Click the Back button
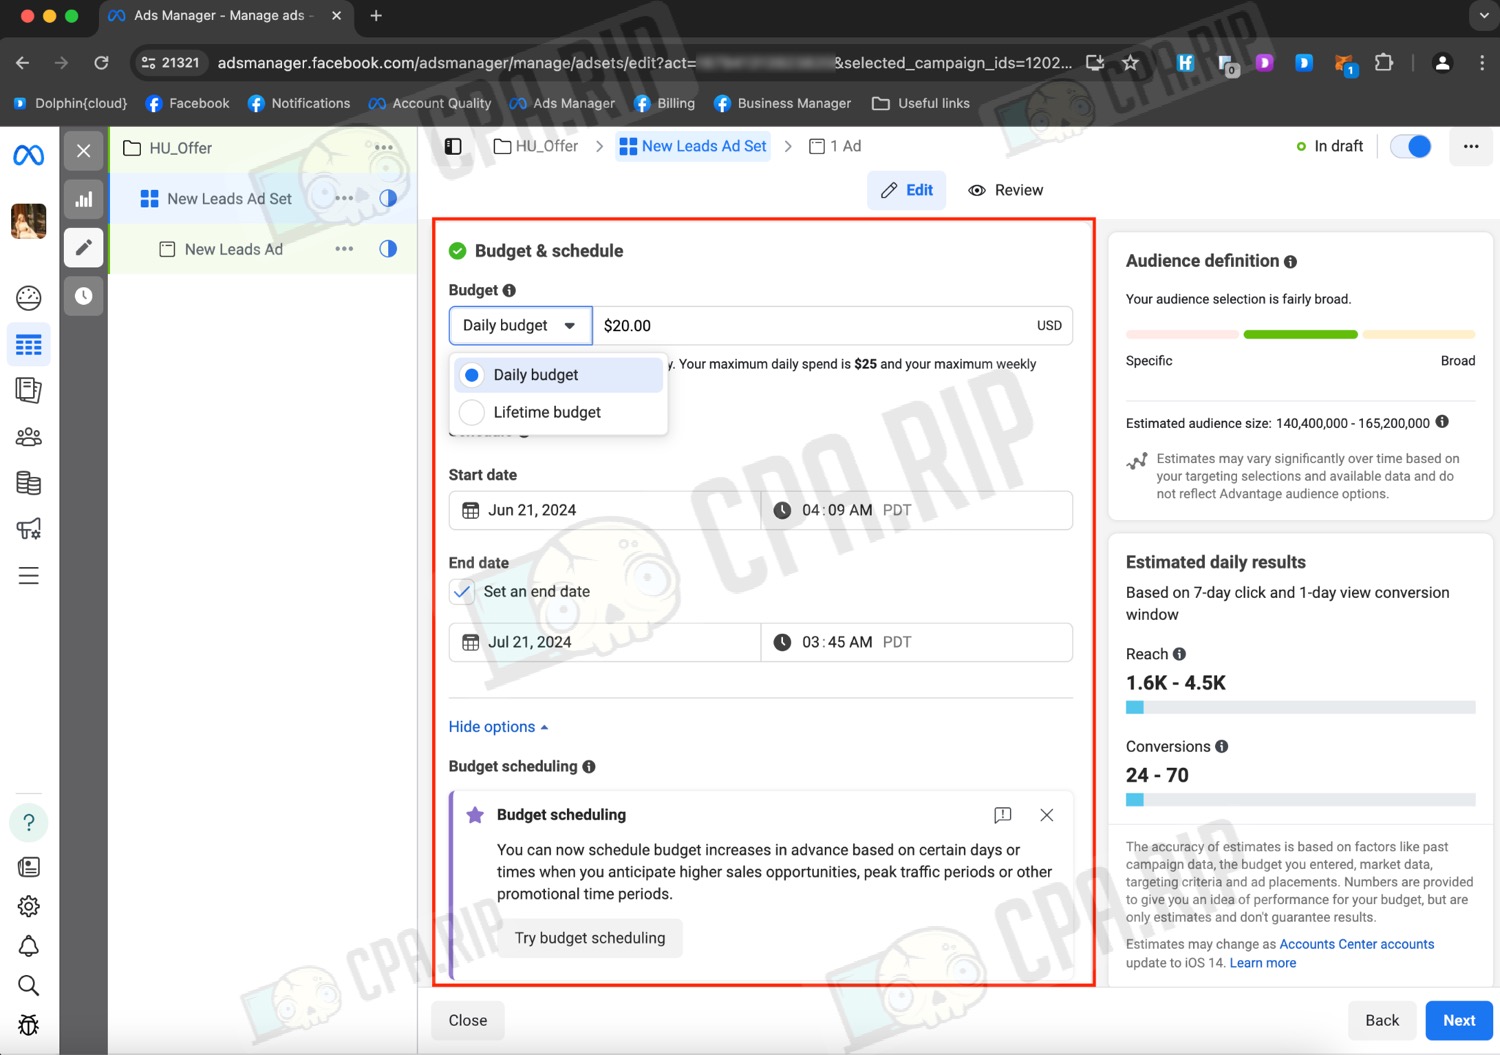This screenshot has height=1055, width=1500. (x=1382, y=1020)
